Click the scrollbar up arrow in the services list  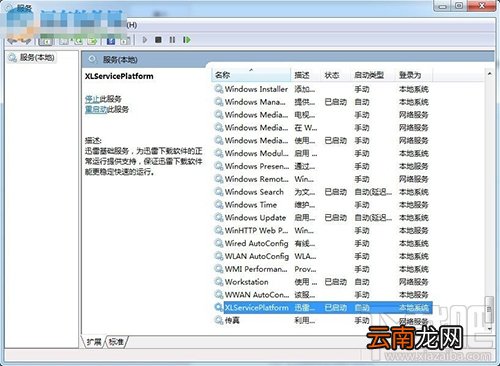click(489, 73)
